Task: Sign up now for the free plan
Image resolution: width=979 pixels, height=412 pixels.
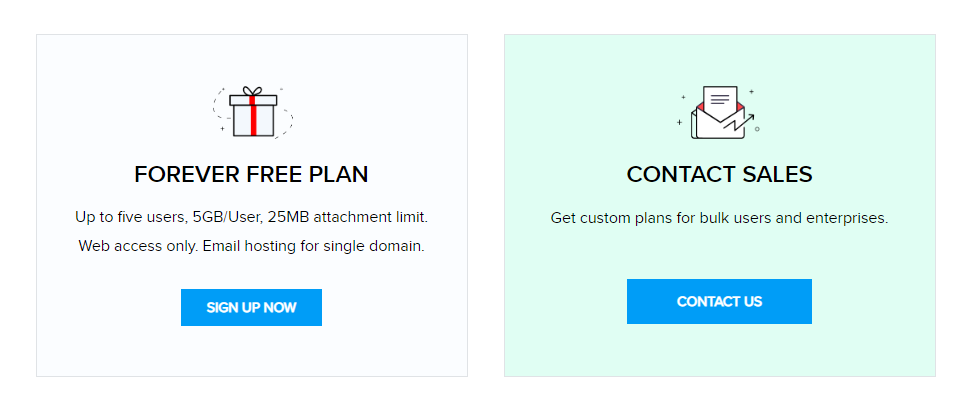Action: [252, 307]
